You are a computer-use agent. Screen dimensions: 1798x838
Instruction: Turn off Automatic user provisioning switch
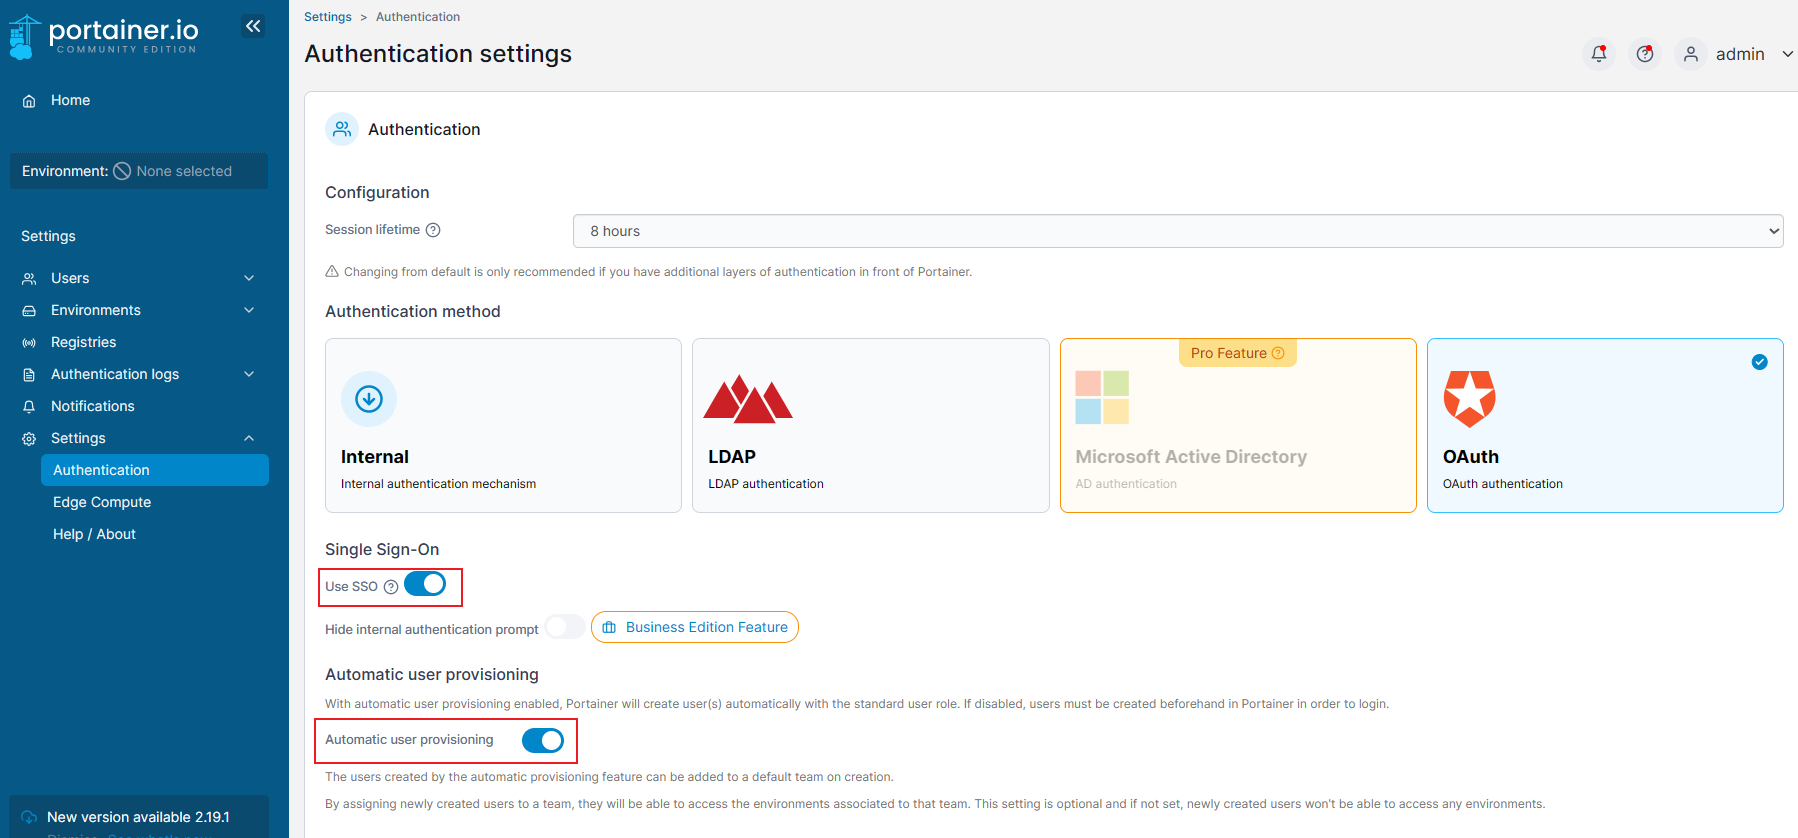tap(542, 740)
